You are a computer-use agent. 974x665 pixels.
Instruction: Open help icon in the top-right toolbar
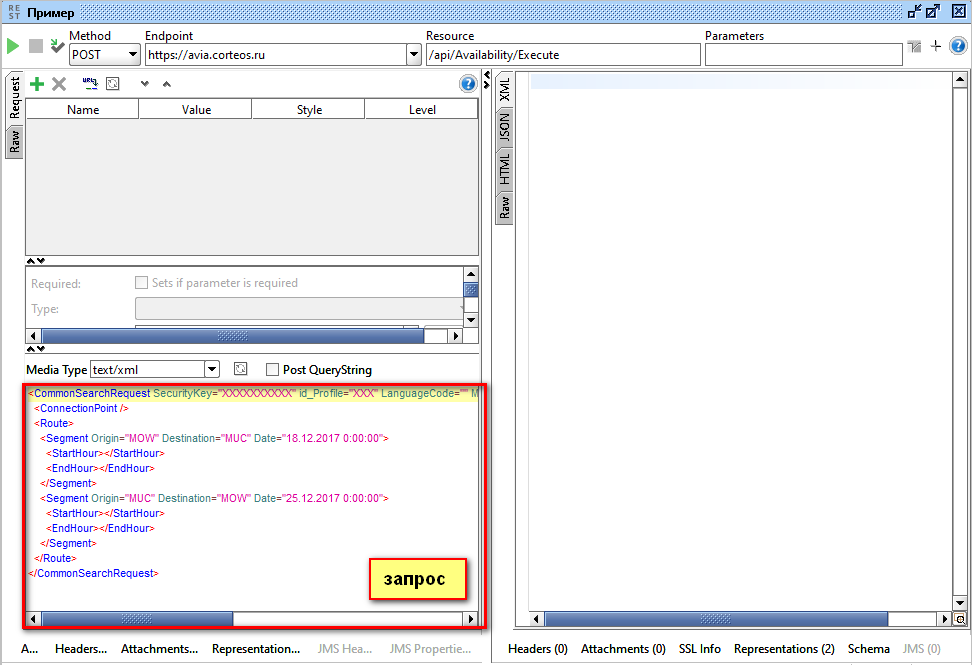pos(958,46)
